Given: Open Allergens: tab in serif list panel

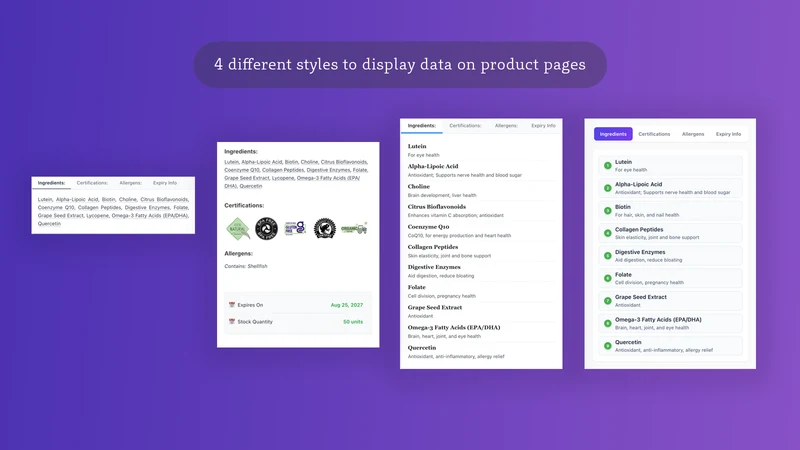Looking at the screenshot, I should coord(506,126).
